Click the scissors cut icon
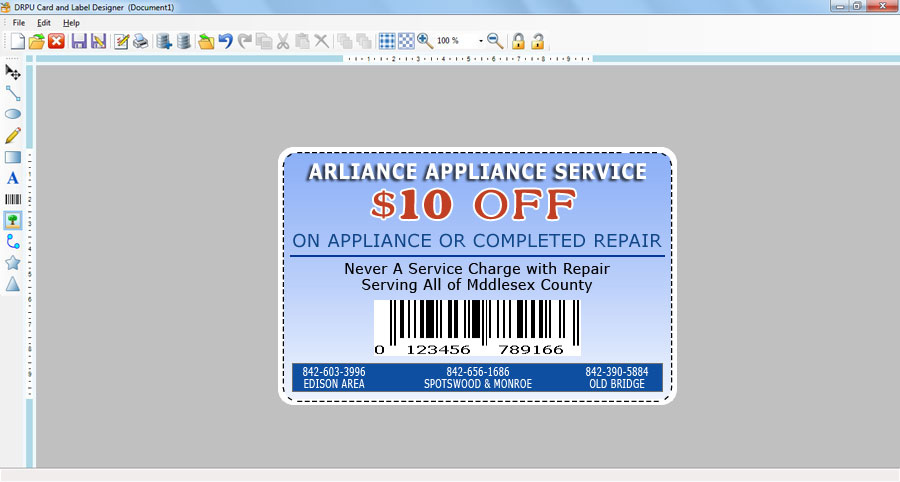 pyautogui.click(x=283, y=41)
